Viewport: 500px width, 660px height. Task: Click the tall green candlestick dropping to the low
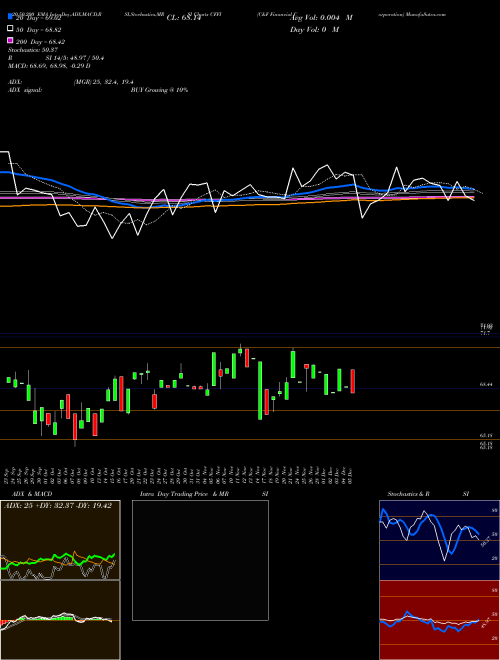pyautogui.click(x=260, y=390)
